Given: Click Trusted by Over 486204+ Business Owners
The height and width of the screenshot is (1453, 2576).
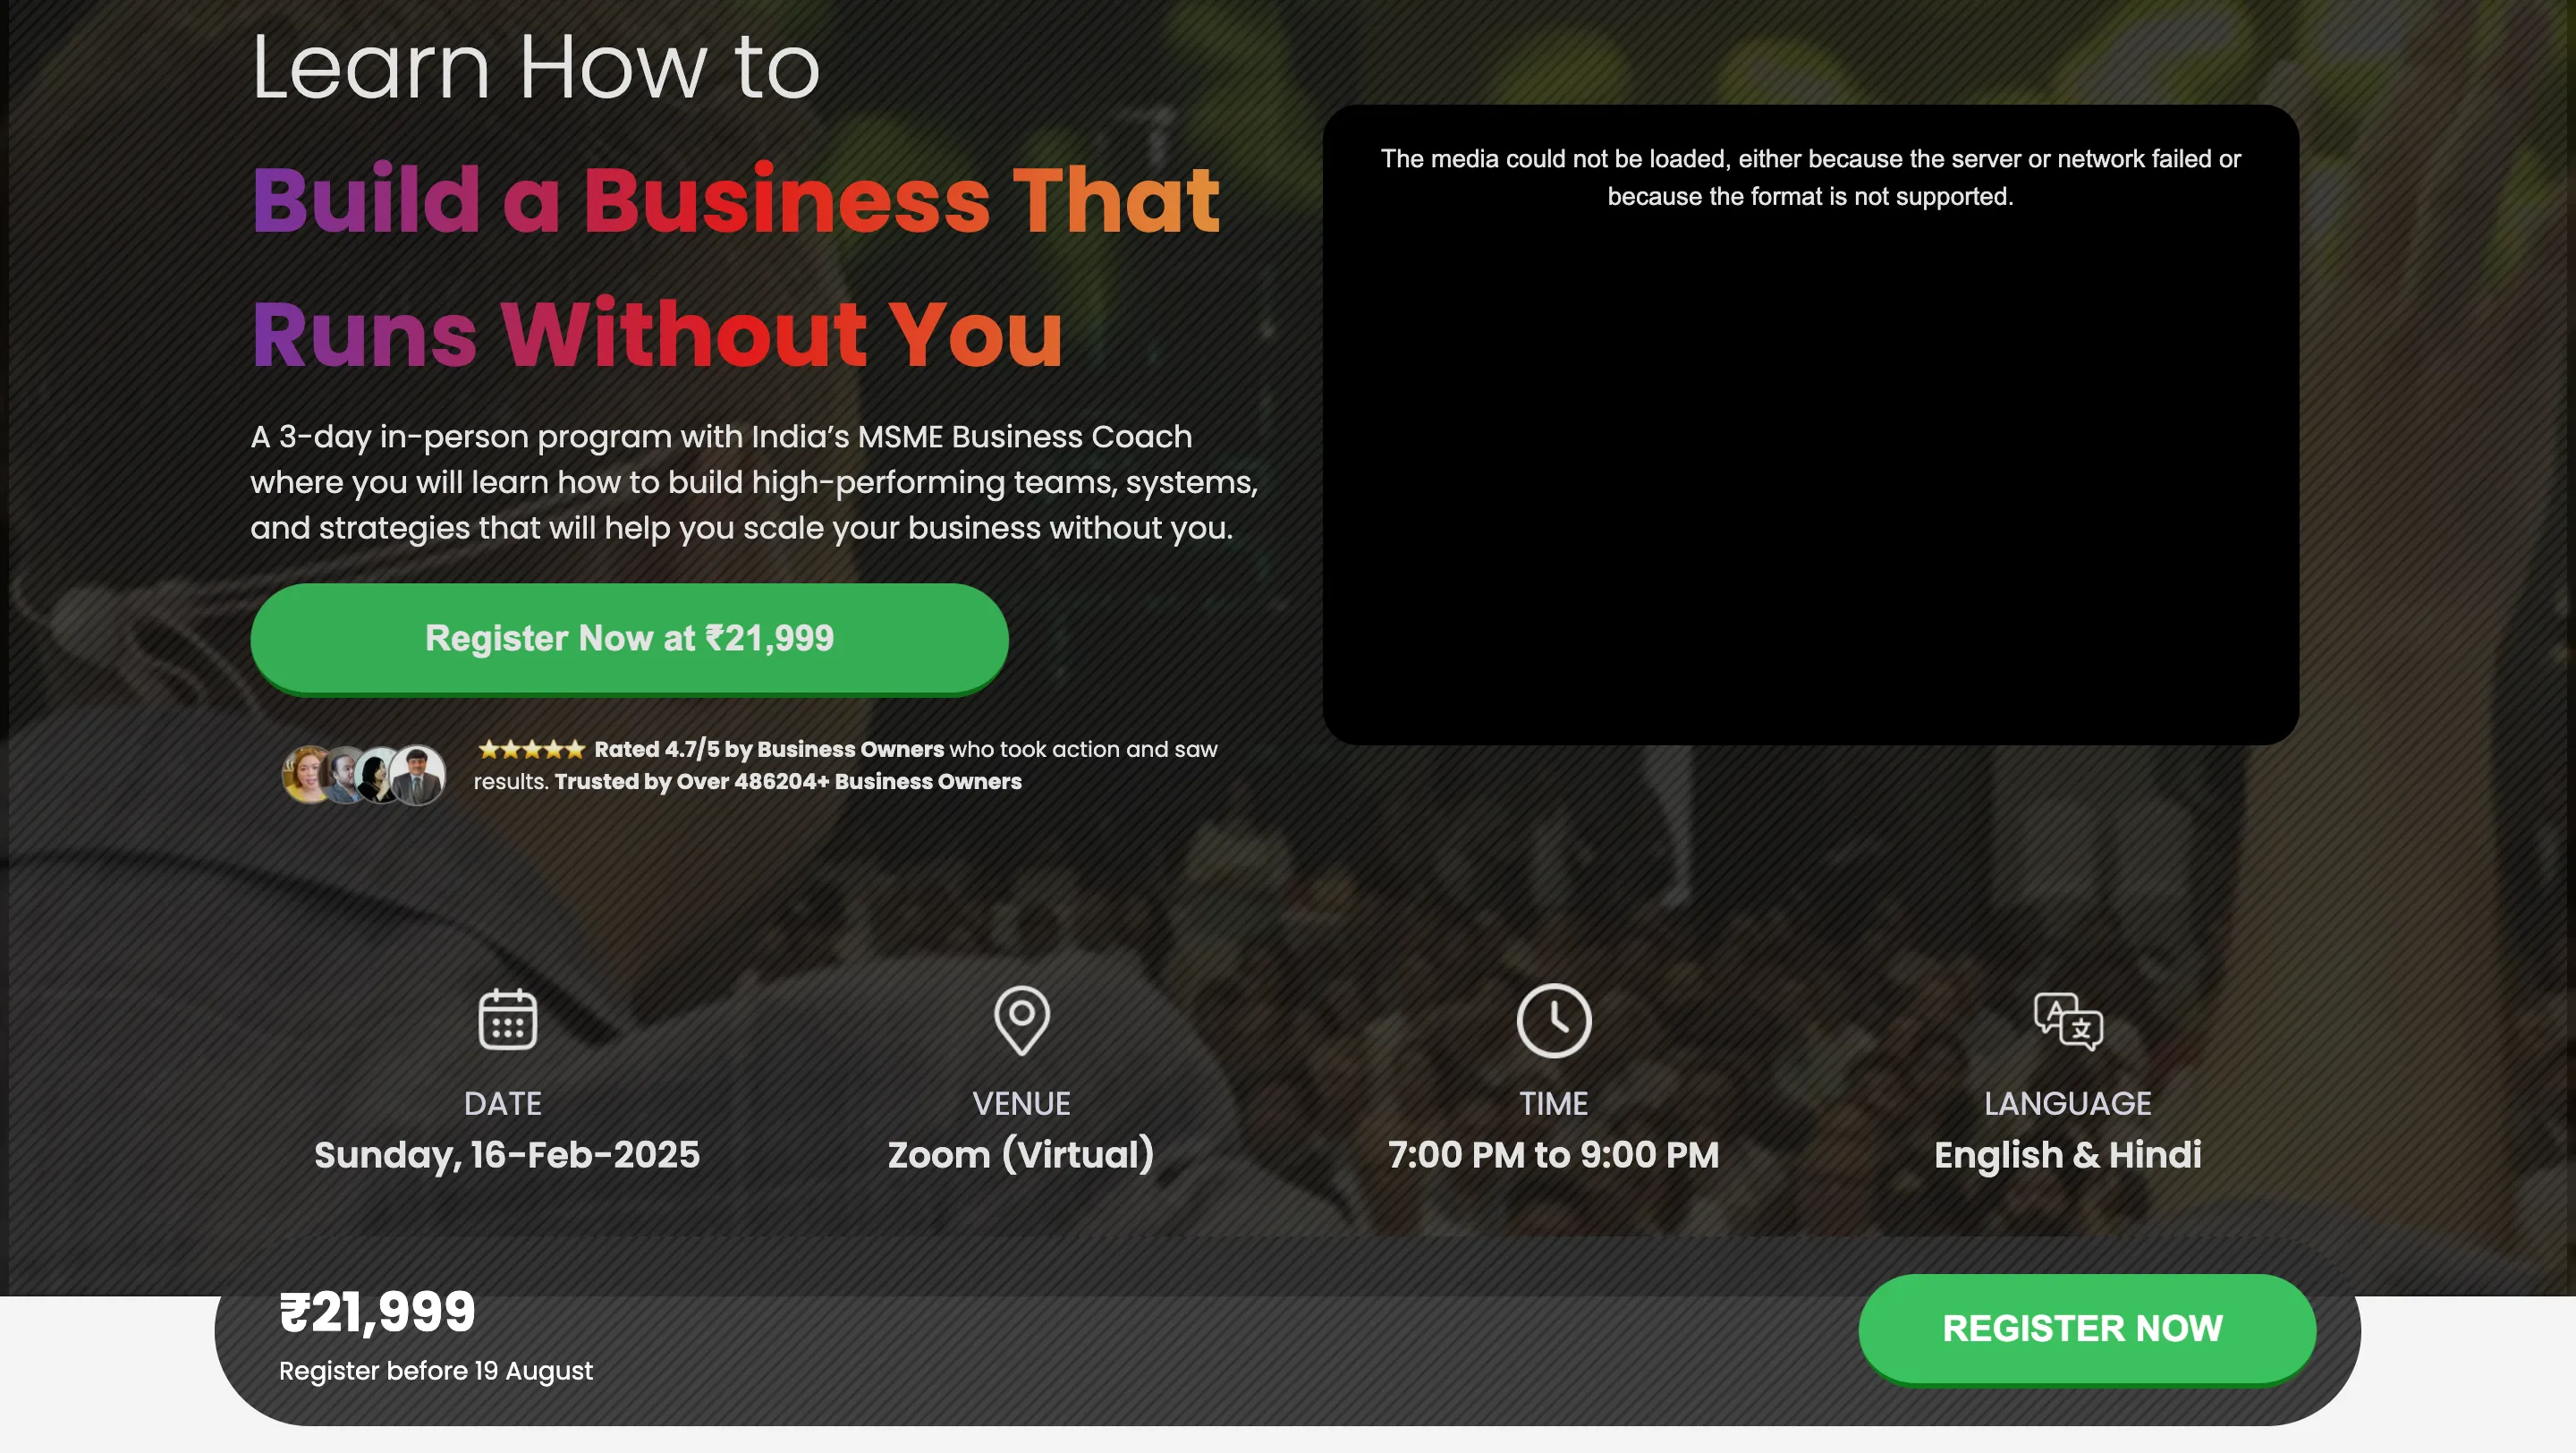Looking at the screenshot, I should pyautogui.click(x=788, y=782).
